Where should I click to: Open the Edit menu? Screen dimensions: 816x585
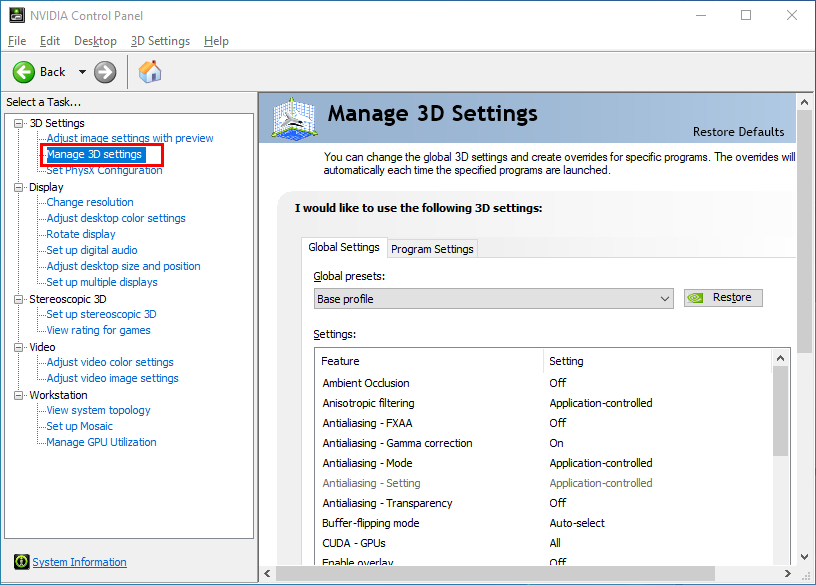50,41
